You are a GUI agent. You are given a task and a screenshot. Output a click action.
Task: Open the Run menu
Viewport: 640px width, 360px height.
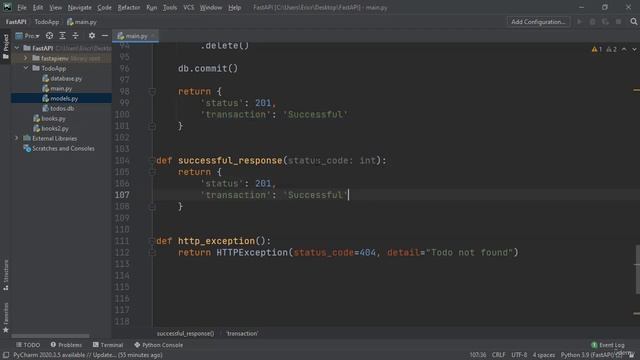[x=151, y=7]
